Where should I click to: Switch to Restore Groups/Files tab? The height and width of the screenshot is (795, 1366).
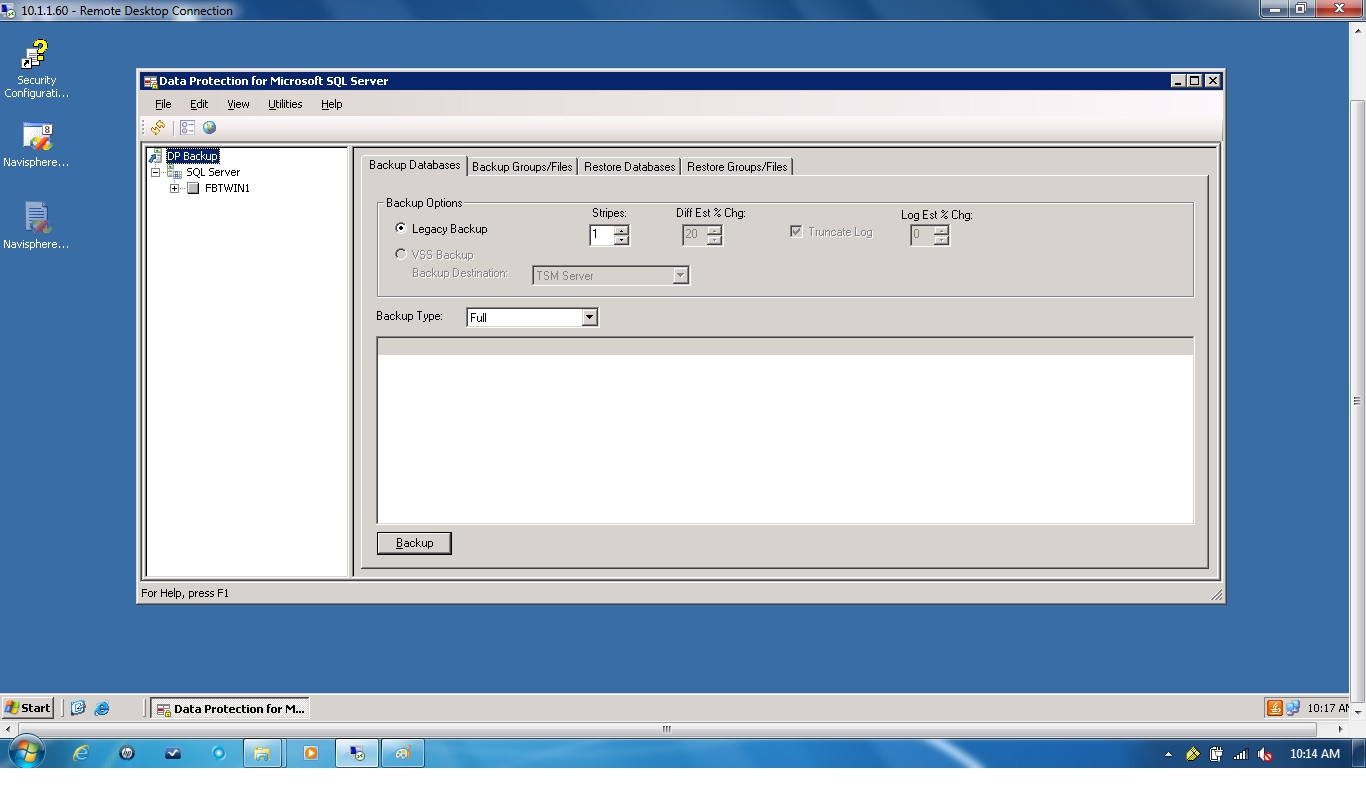(737, 167)
